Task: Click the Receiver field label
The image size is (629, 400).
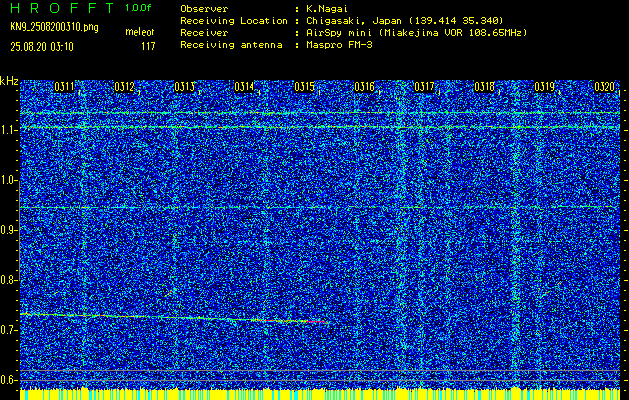Action: click(204, 32)
